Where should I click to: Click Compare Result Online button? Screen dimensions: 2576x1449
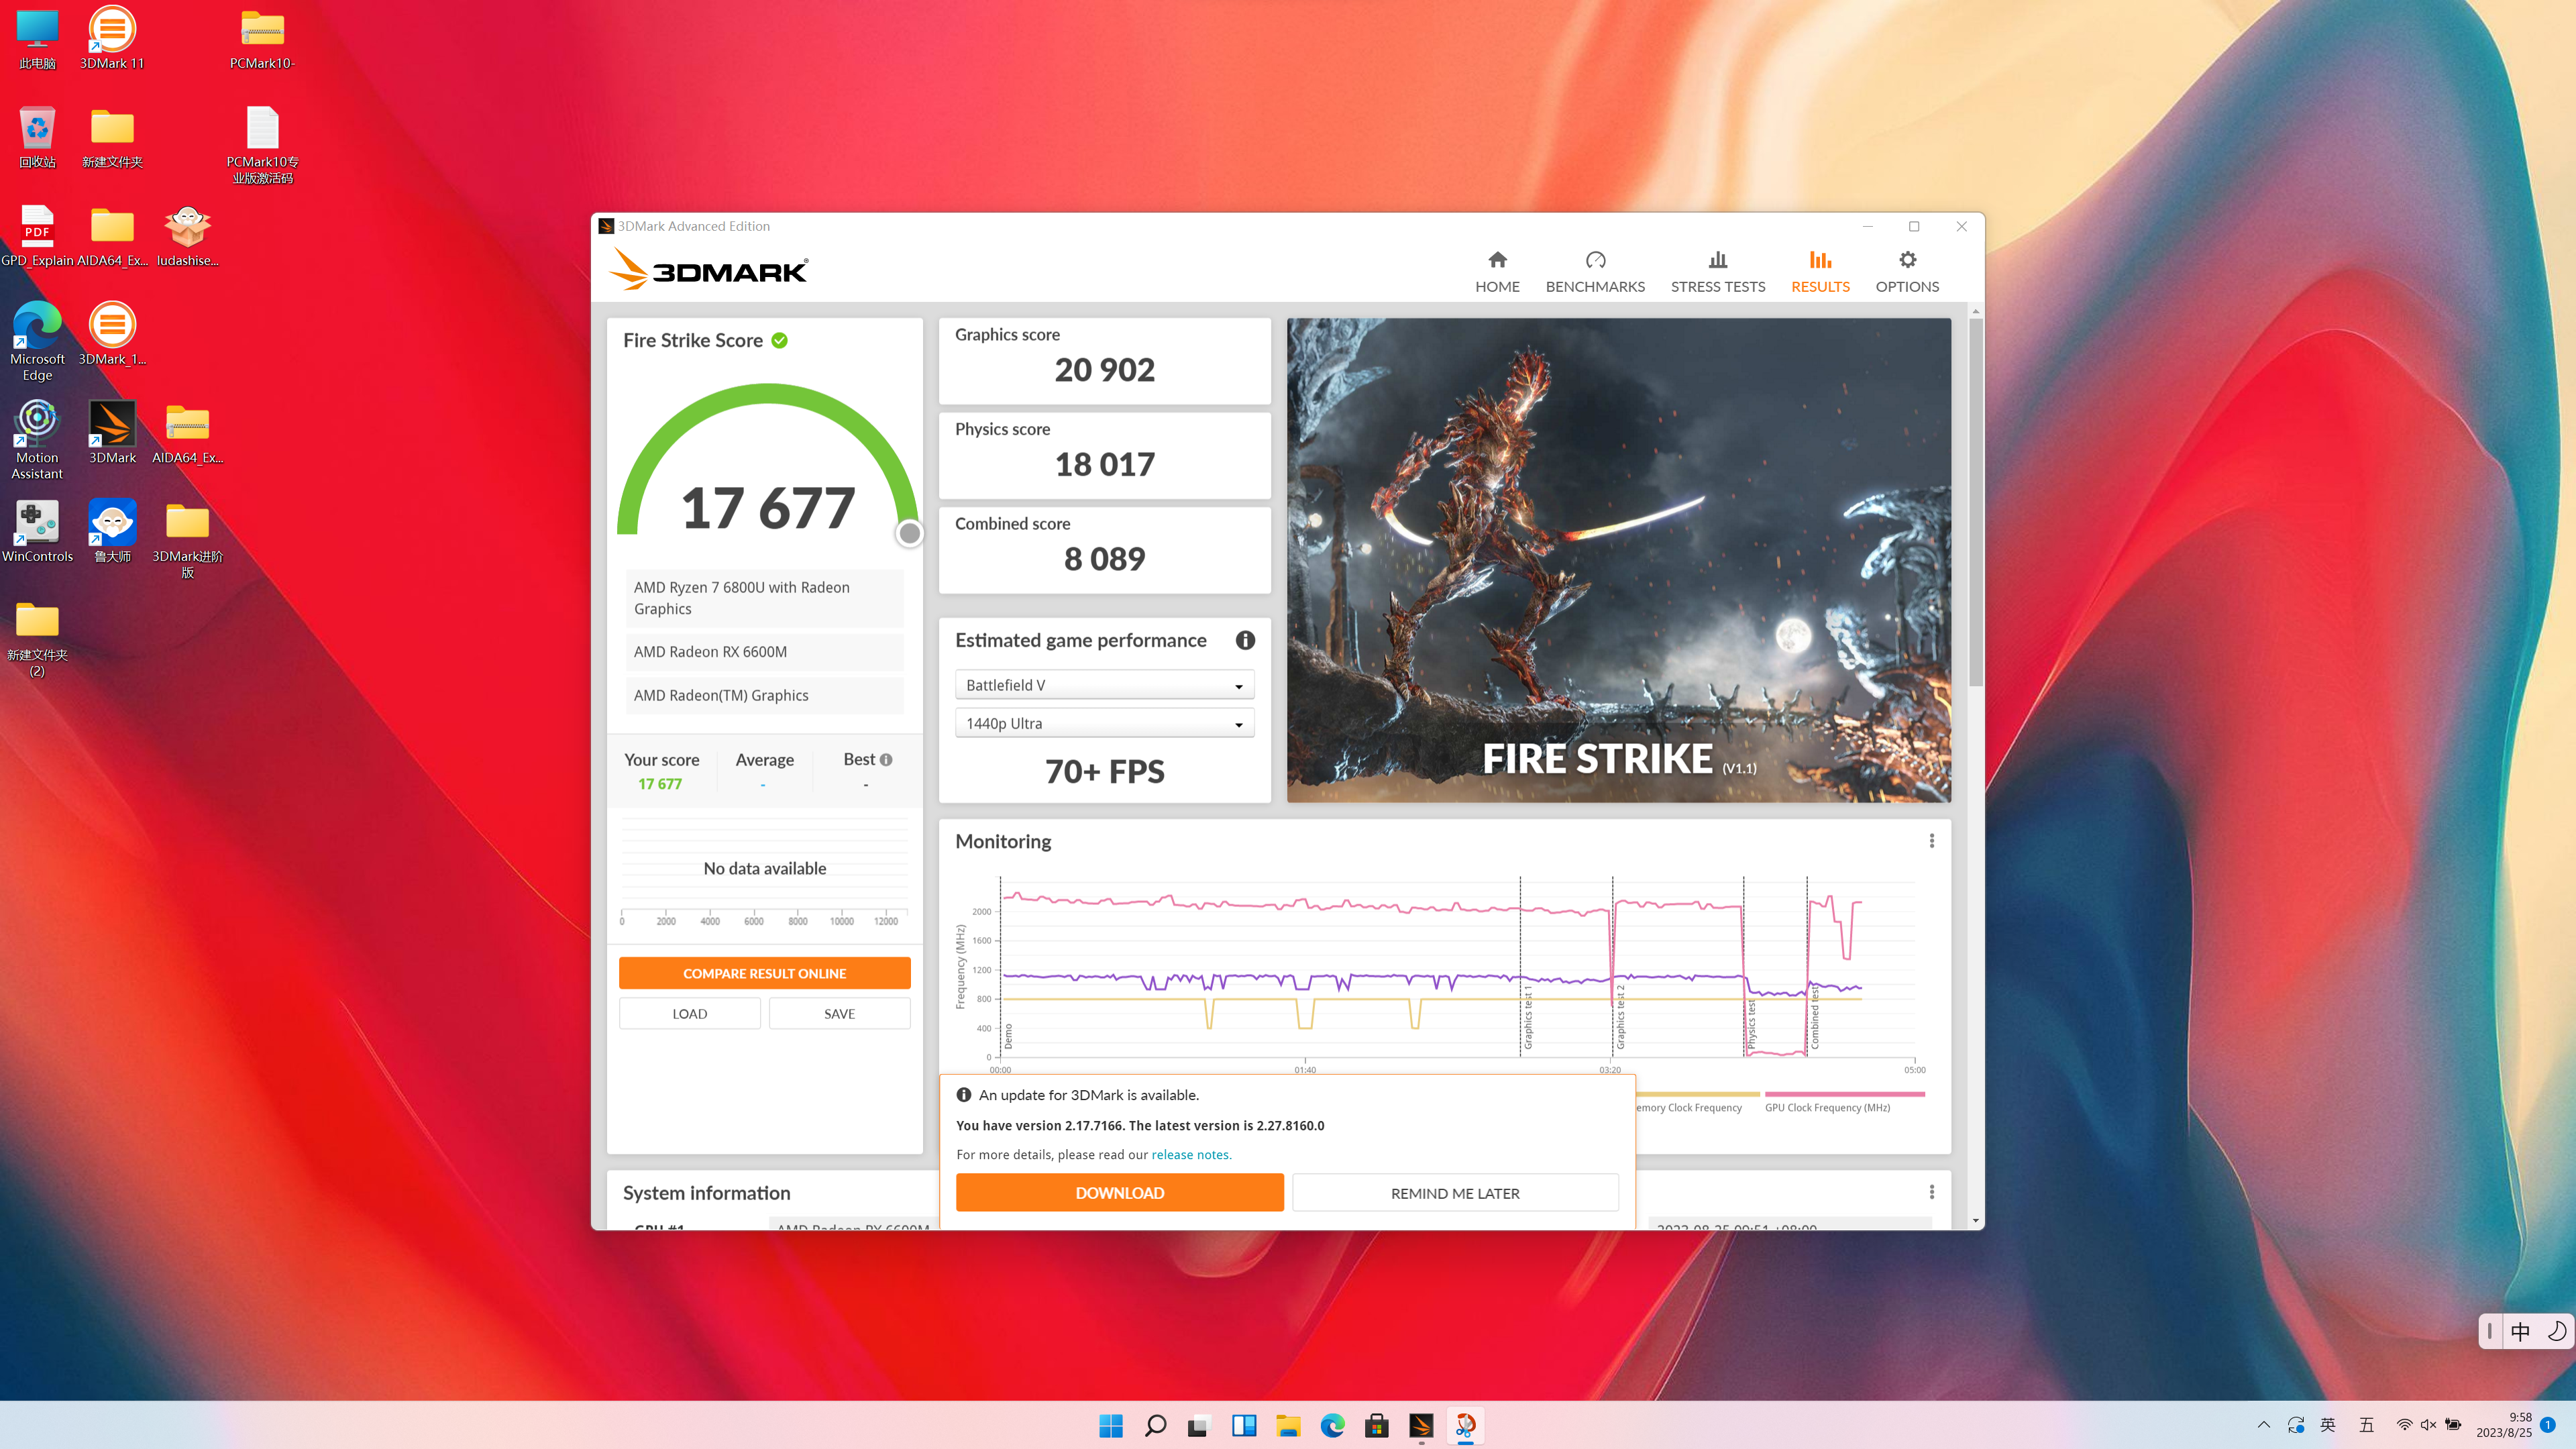[x=764, y=973]
